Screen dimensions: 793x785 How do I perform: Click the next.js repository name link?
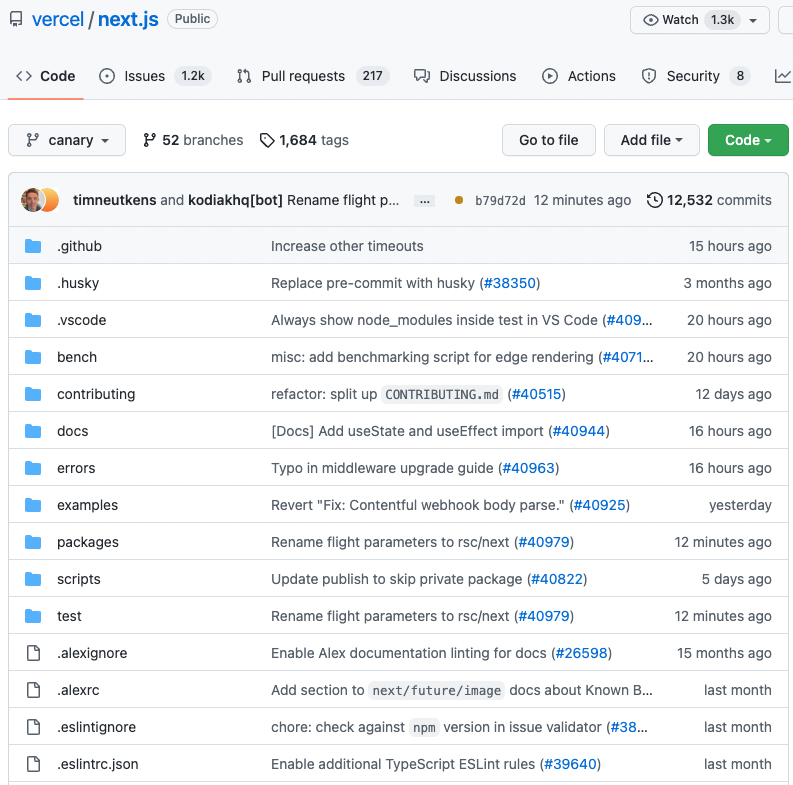pos(128,20)
